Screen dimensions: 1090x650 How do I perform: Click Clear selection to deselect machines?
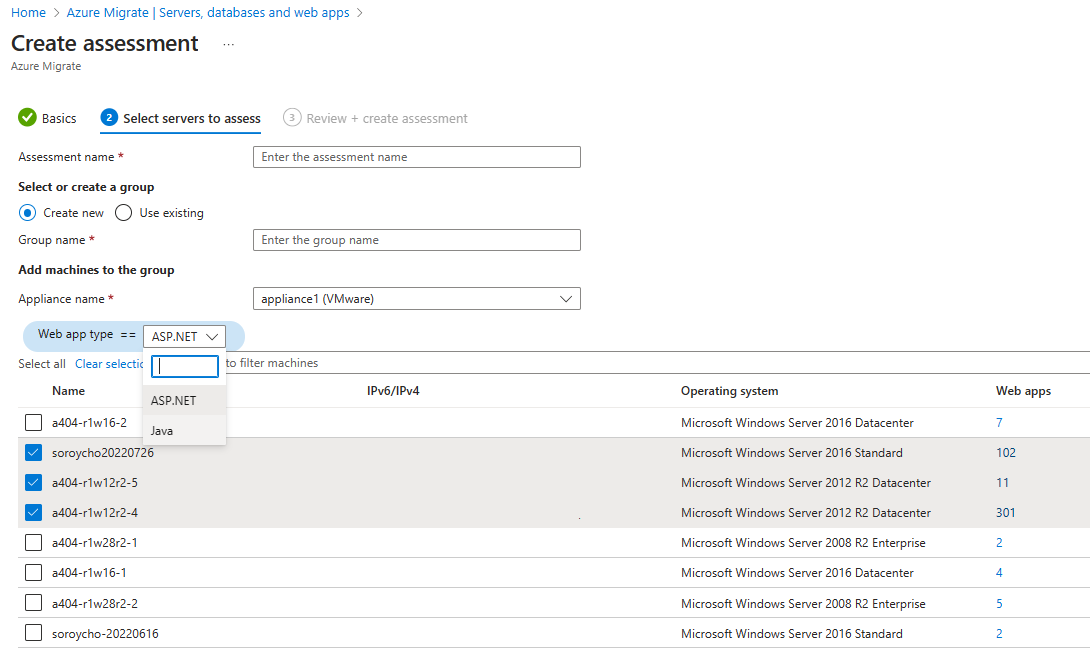[x=109, y=363]
